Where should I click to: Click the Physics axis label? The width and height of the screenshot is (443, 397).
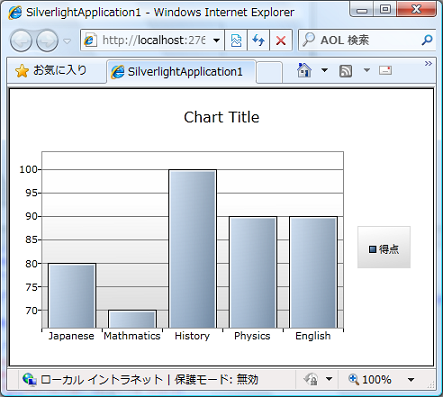coord(252,336)
